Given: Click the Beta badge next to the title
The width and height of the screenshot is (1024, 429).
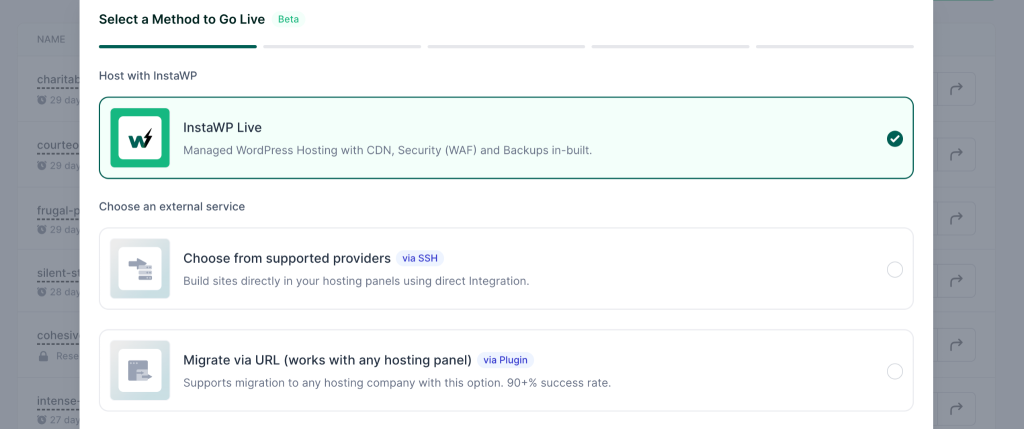Looking at the screenshot, I should point(289,19).
